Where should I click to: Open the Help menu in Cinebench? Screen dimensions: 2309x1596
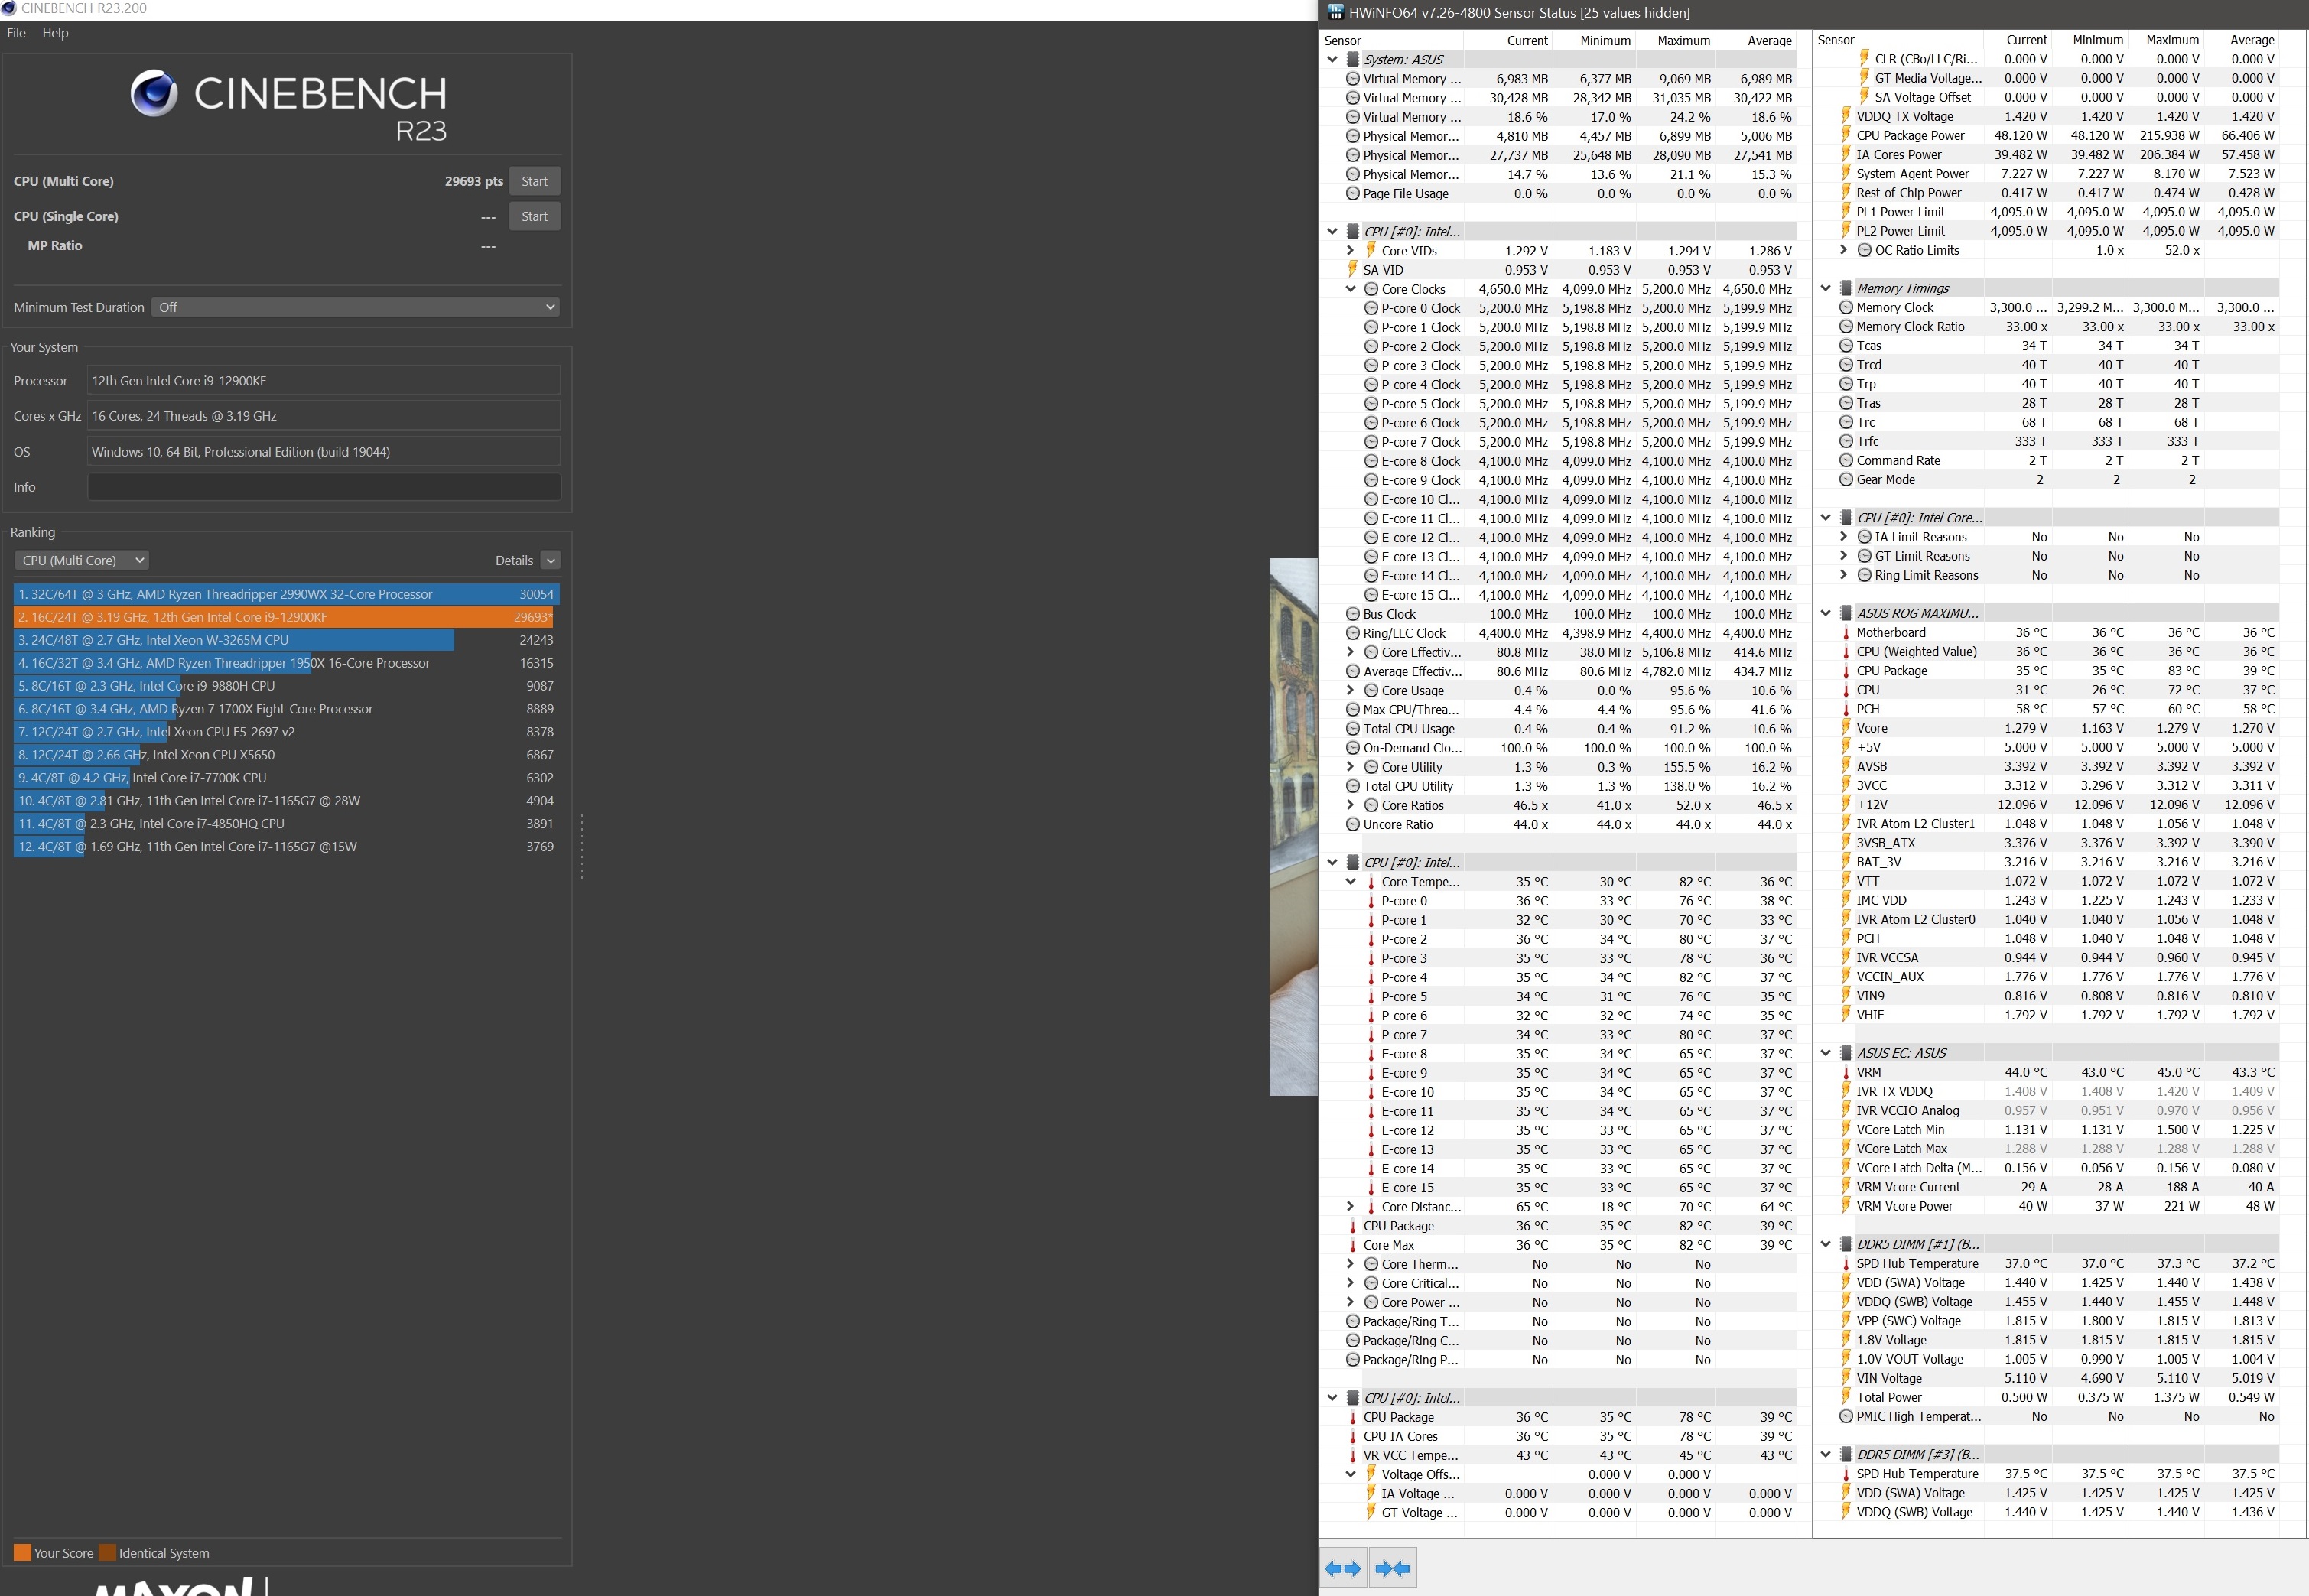(55, 33)
